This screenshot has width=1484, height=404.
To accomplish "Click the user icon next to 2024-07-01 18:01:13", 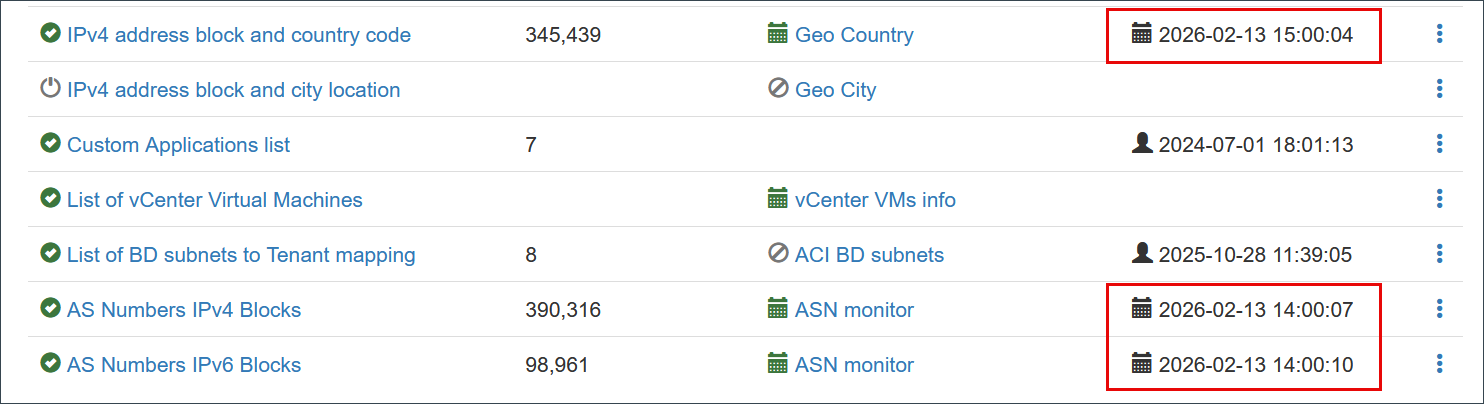I will 1142,144.
